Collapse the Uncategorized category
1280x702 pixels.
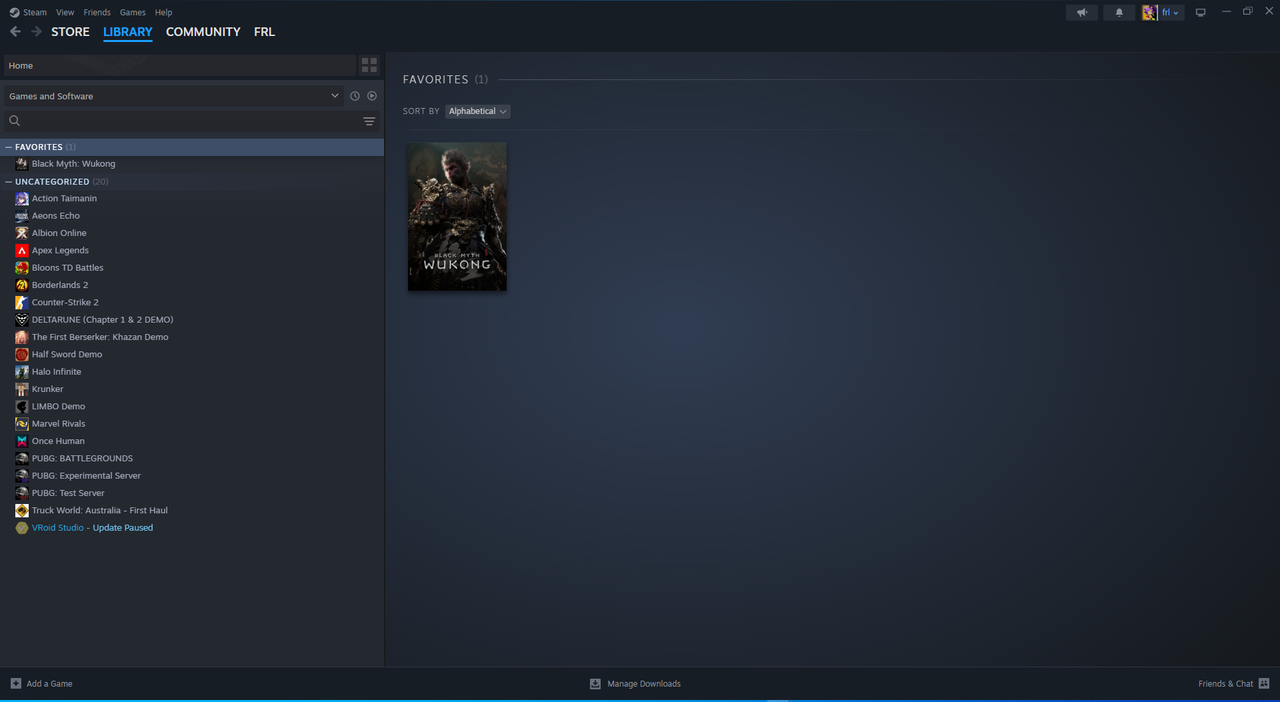click(x=9, y=182)
